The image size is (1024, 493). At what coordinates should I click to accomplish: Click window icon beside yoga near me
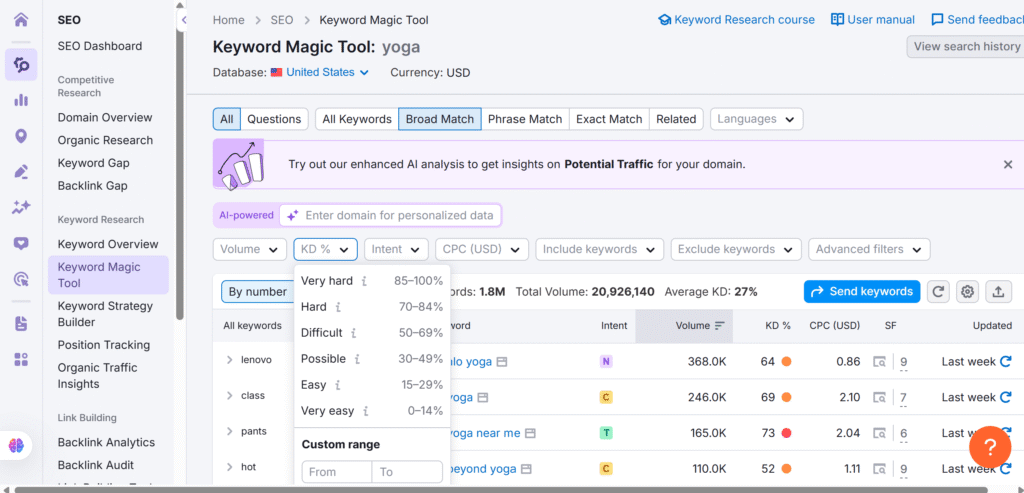(530, 433)
